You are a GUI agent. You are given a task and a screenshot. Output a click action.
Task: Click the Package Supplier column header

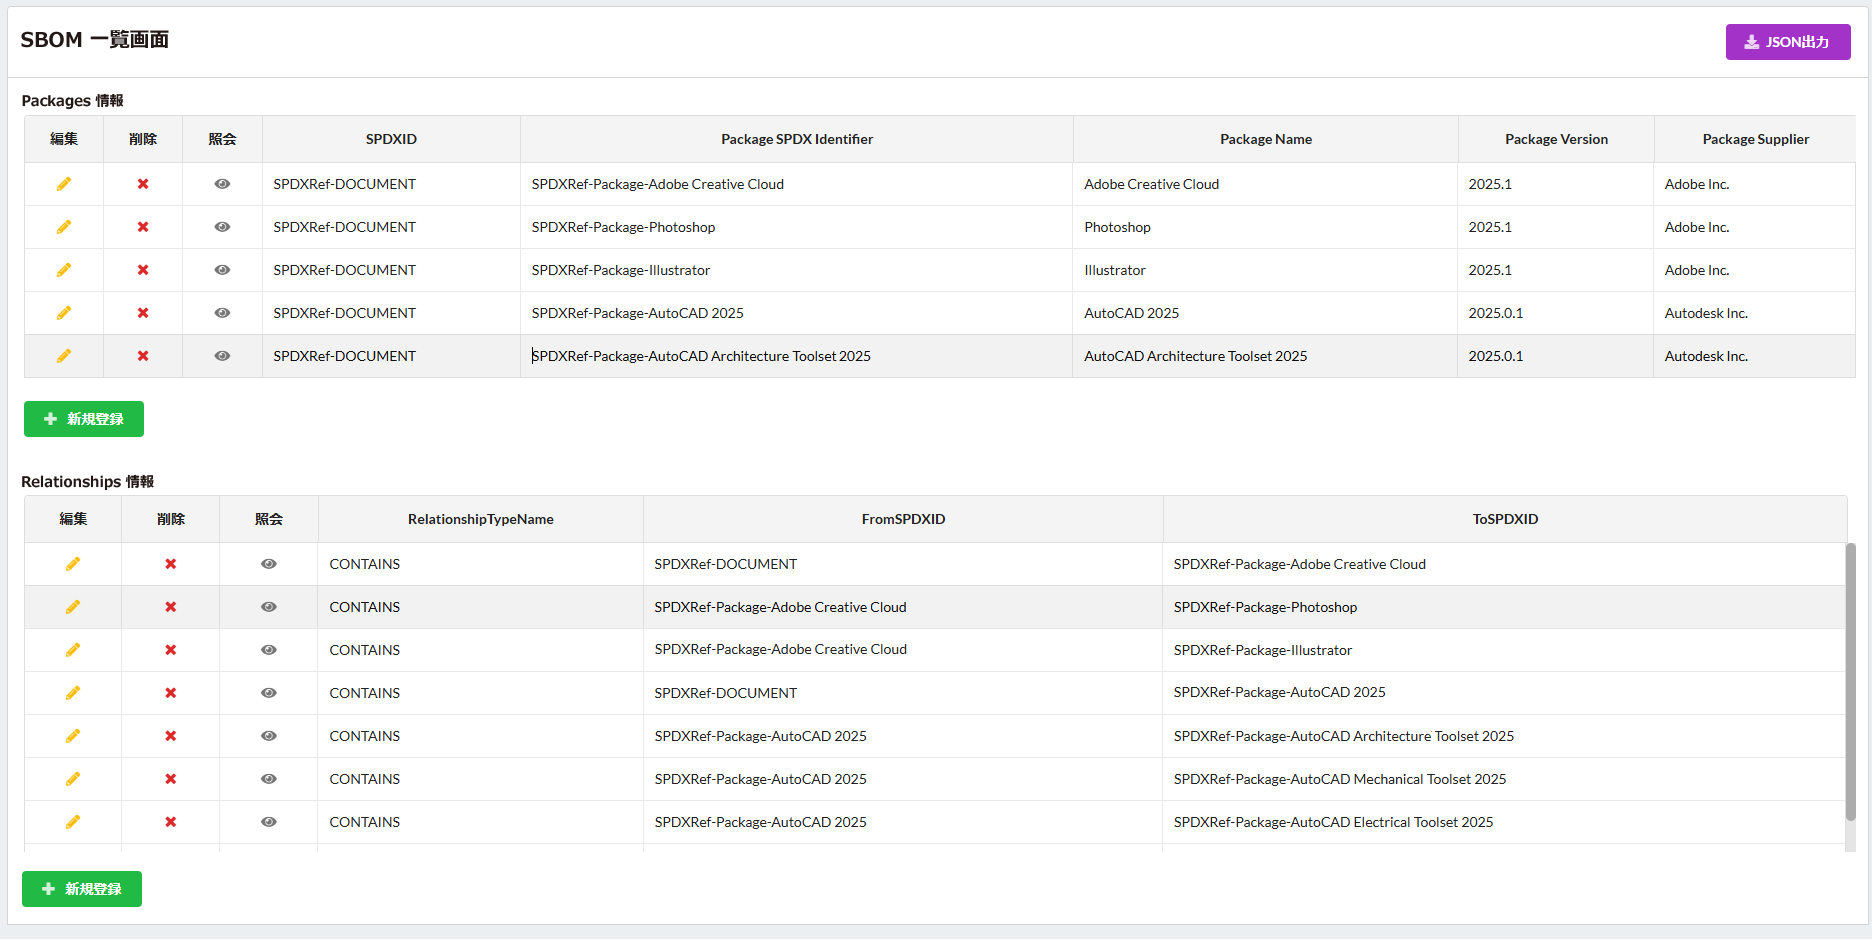click(x=1755, y=139)
